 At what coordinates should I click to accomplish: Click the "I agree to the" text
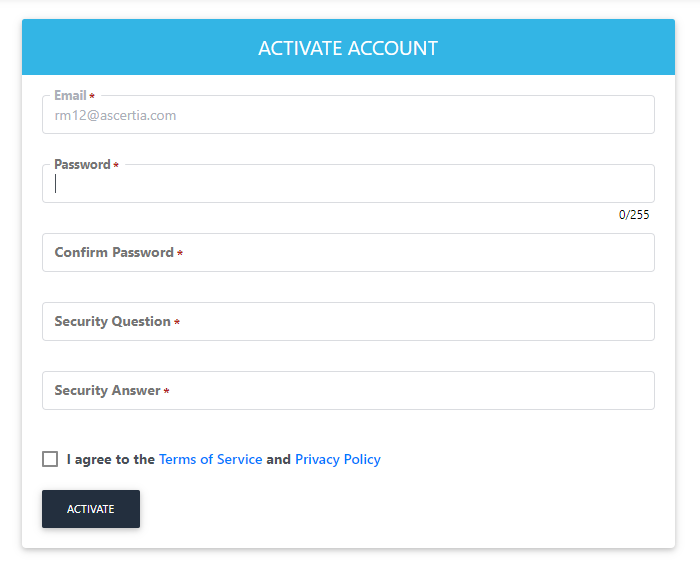coord(110,460)
